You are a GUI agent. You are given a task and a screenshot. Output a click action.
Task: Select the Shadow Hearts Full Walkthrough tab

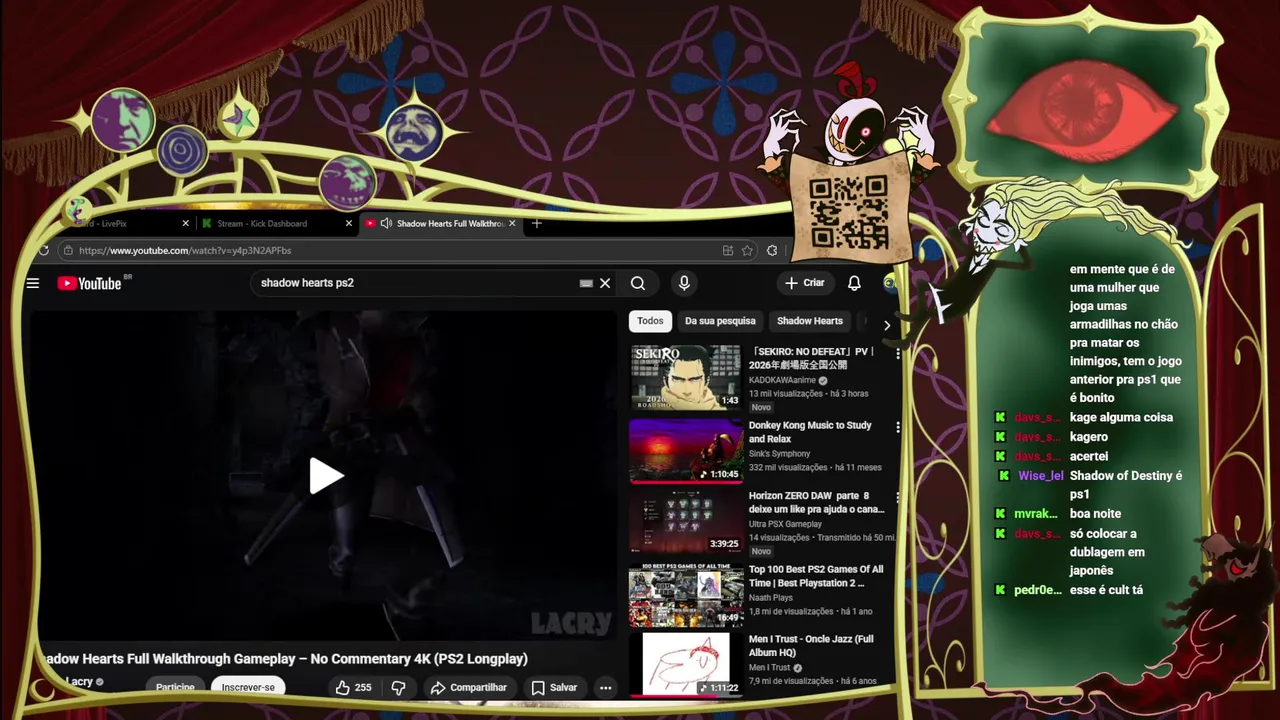[440, 223]
